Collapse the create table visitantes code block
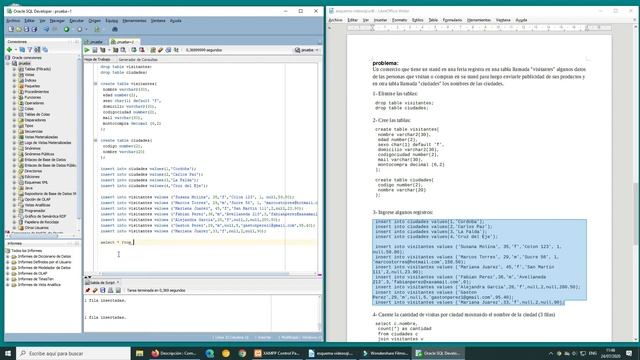Screen dimensions: 640x360 [x=96, y=84]
